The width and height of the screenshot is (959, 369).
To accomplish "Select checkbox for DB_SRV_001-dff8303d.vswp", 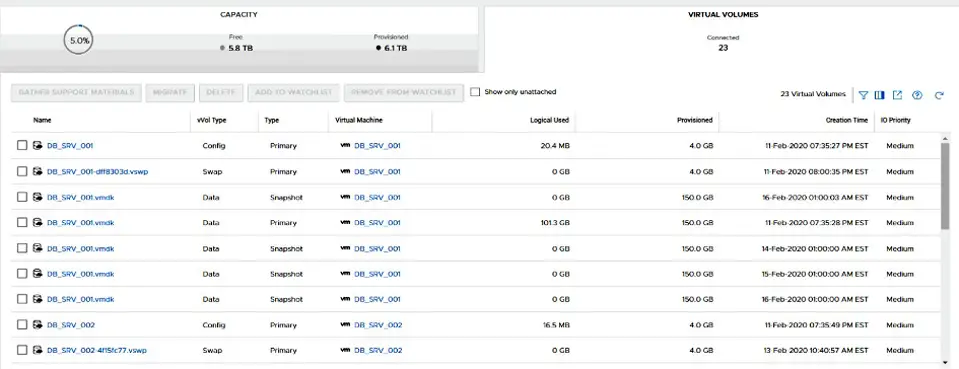I will point(22,171).
